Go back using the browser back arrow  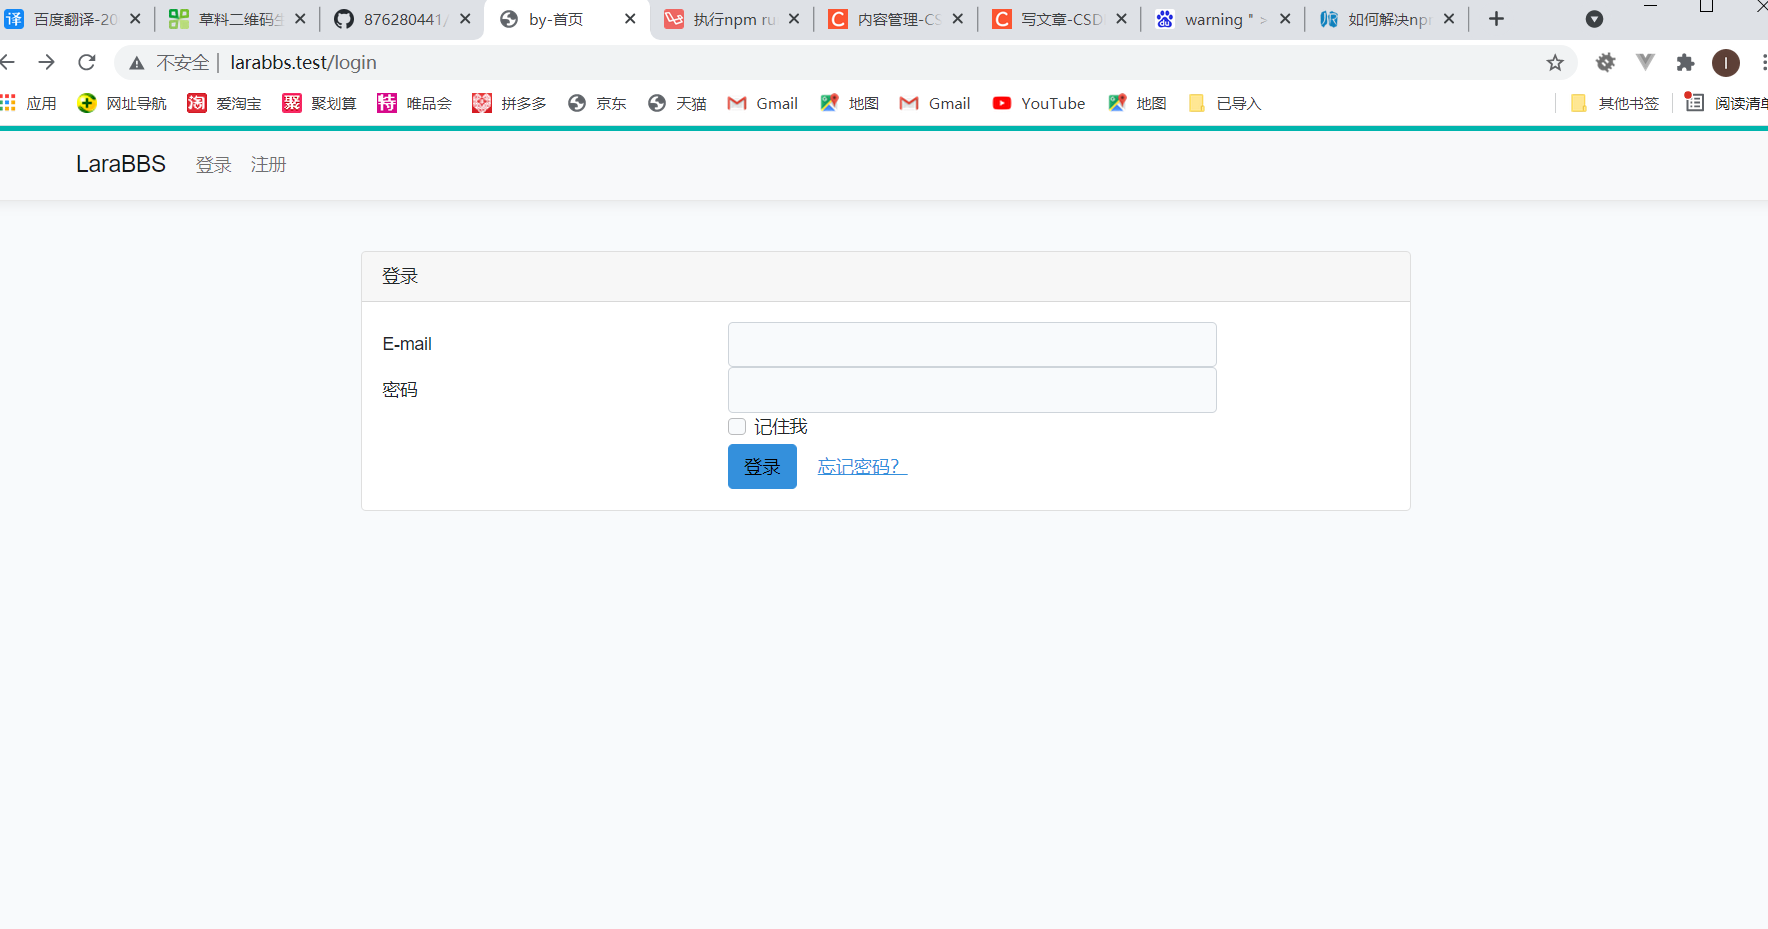click(x=8, y=63)
